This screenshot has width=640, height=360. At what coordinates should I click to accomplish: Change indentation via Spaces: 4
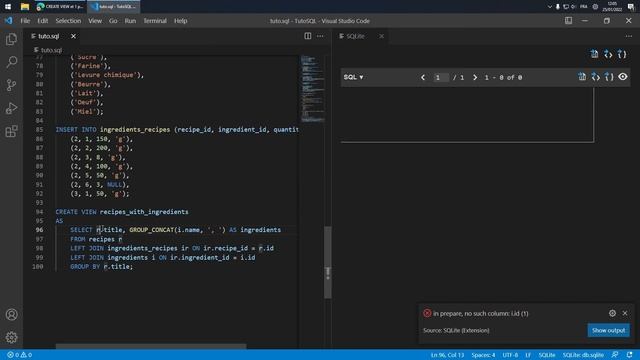[483, 355]
